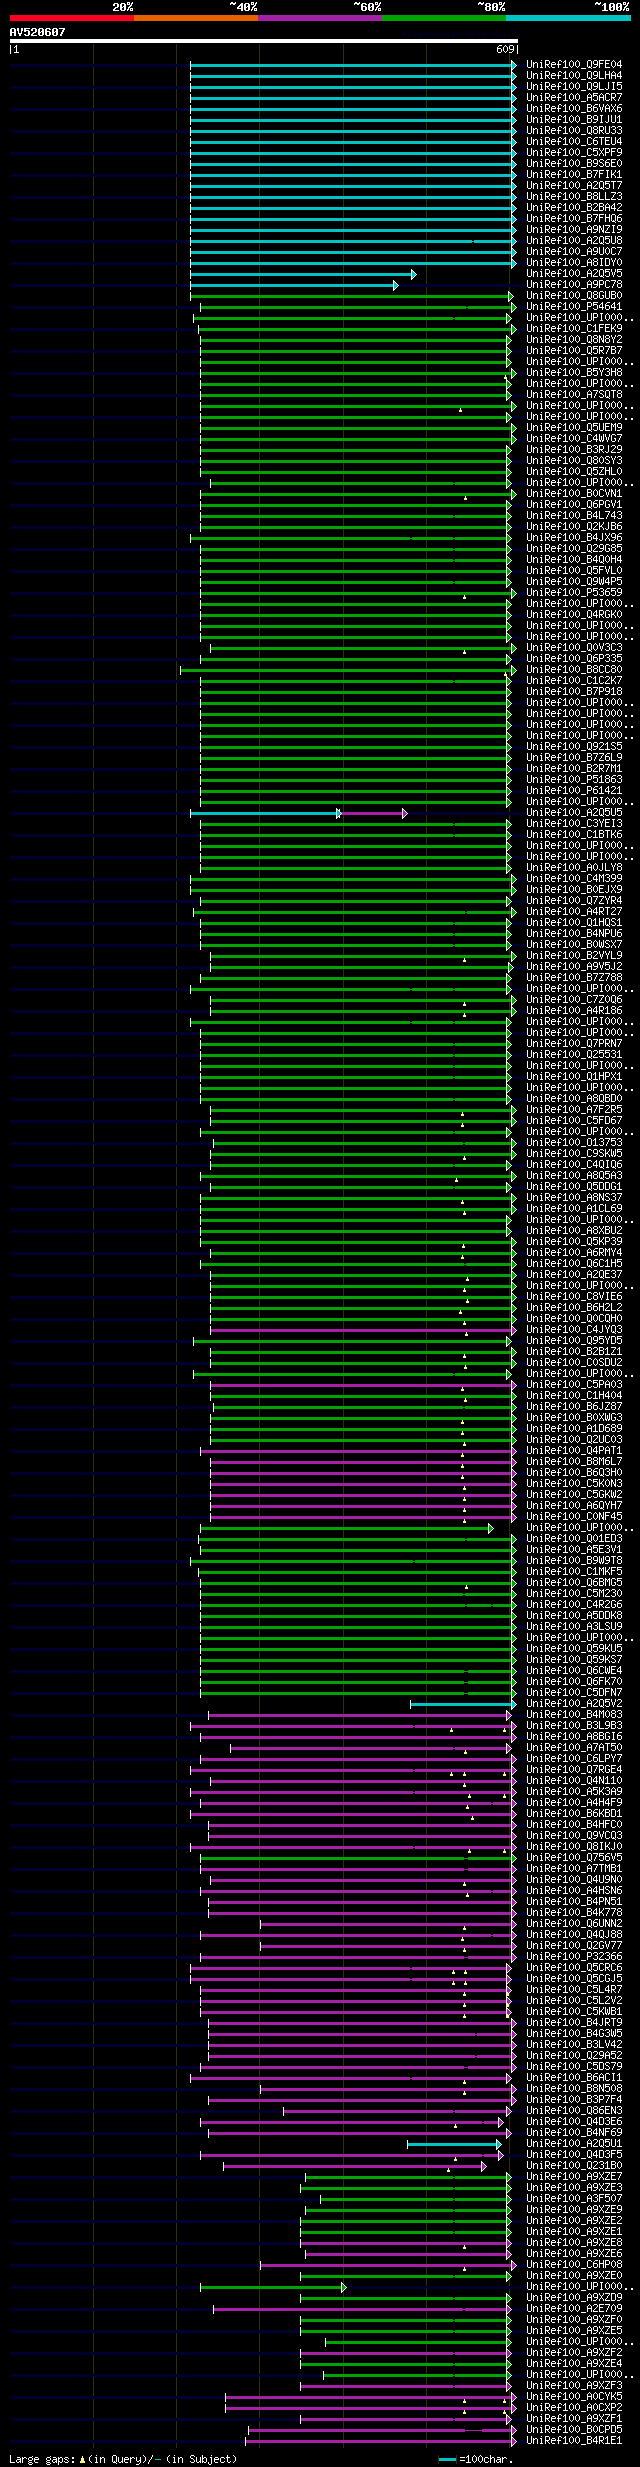Select the UniRef100_A0CYK5 label
Screen dimensions: 640x2467
point(574,2397)
